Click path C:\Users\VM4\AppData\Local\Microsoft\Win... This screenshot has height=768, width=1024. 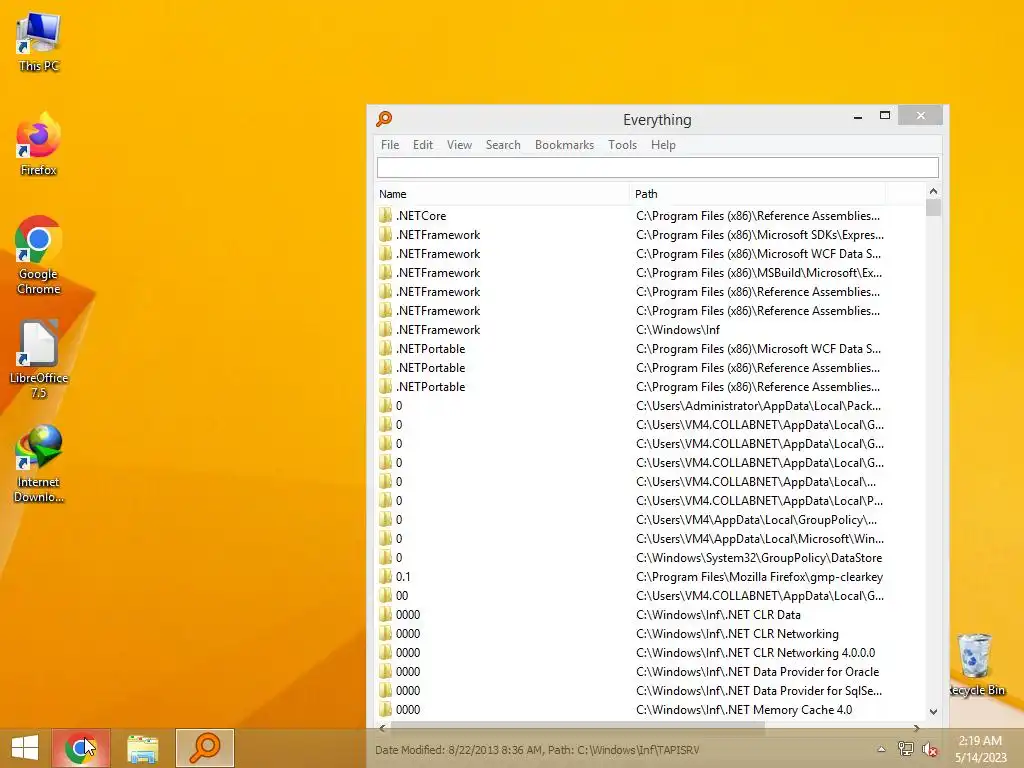point(760,539)
